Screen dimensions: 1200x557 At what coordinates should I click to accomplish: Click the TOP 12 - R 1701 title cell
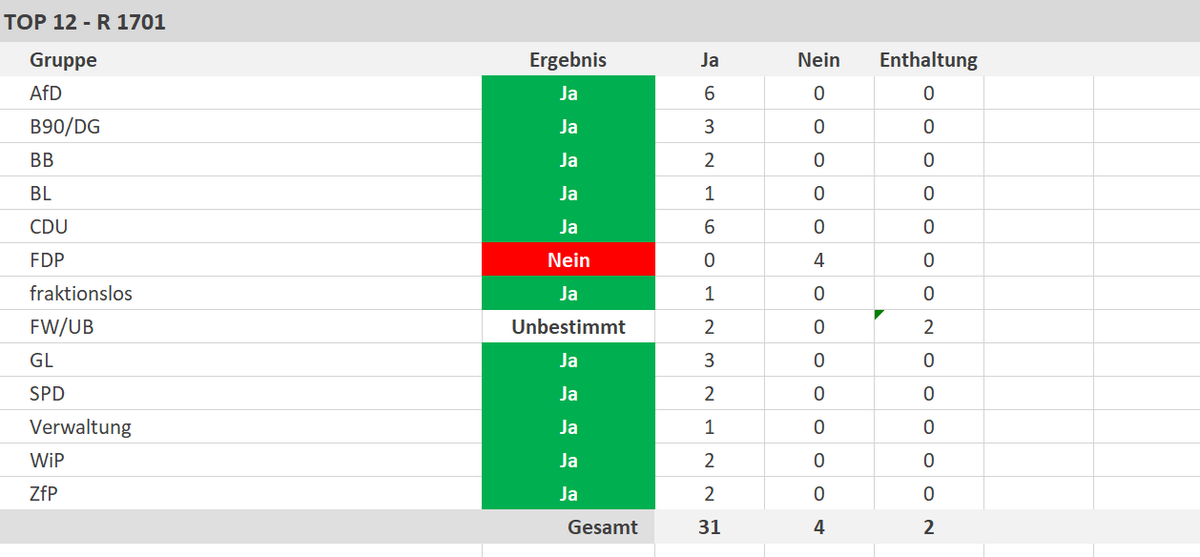85,22
